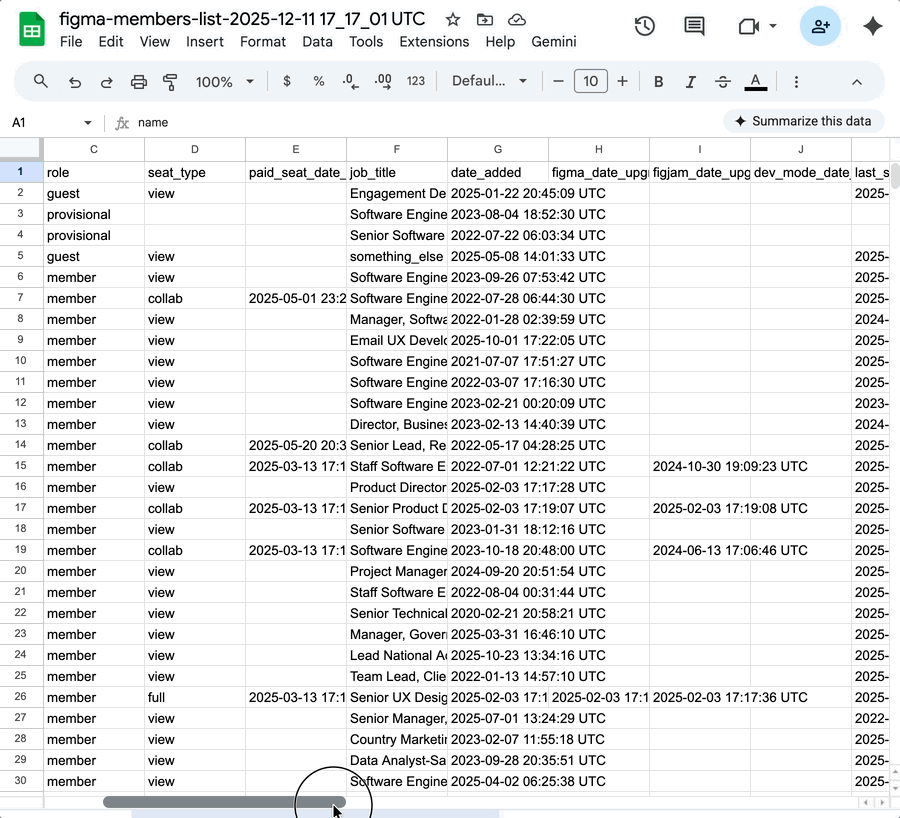This screenshot has height=818, width=900.
Task: Click the undo arrow icon
Action: (75, 82)
